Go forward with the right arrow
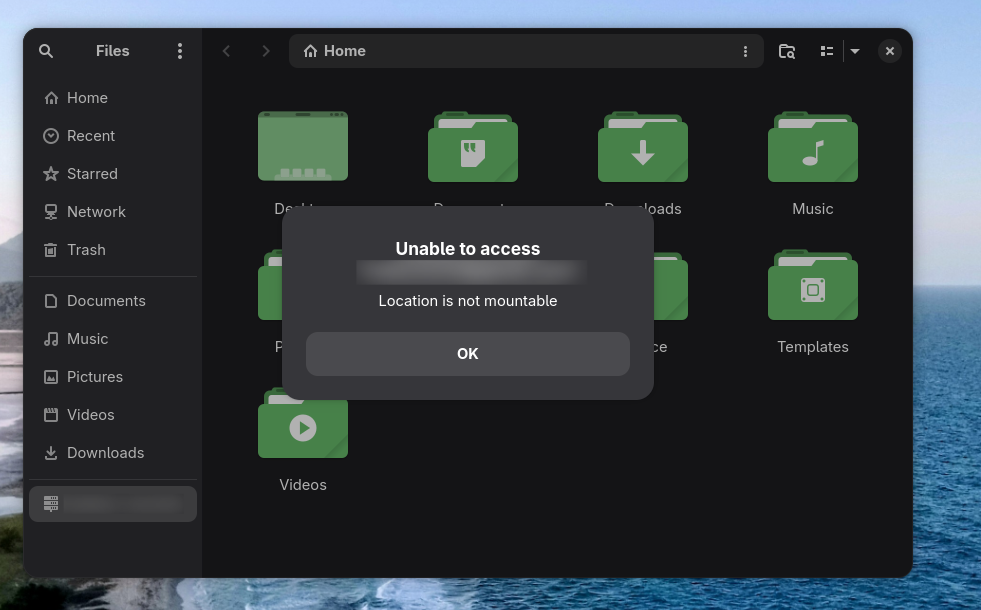The height and width of the screenshot is (610, 981). (265, 51)
